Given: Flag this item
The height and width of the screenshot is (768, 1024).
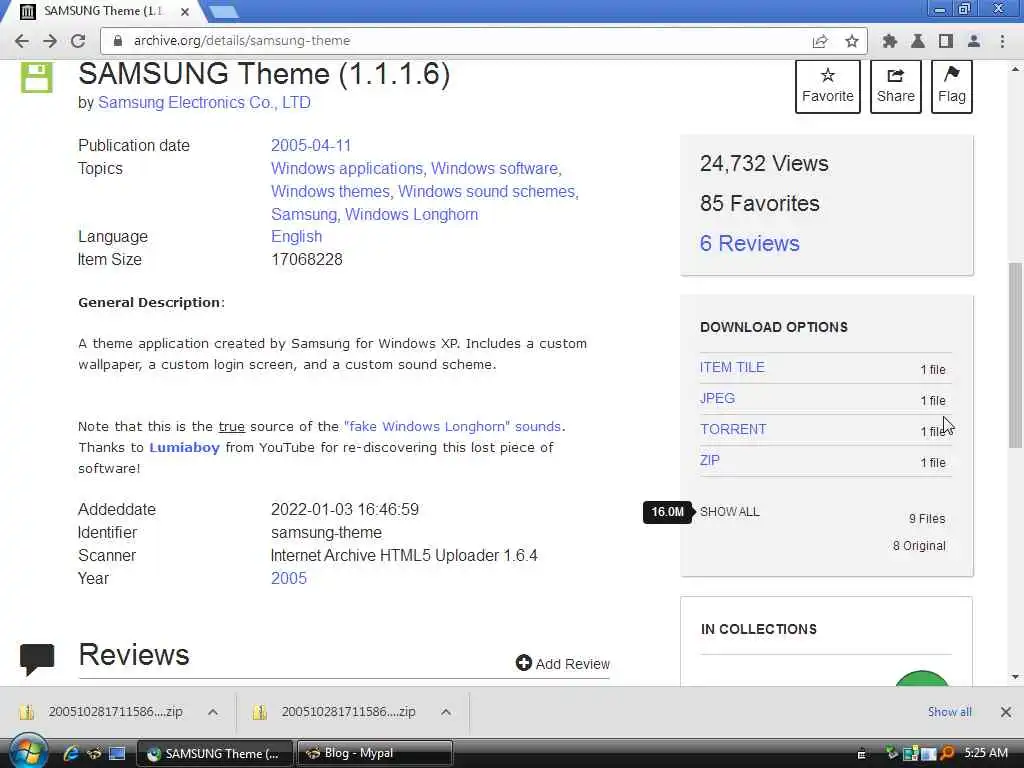Looking at the screenshot, I should pyautogui.click(x=952, y=86).
